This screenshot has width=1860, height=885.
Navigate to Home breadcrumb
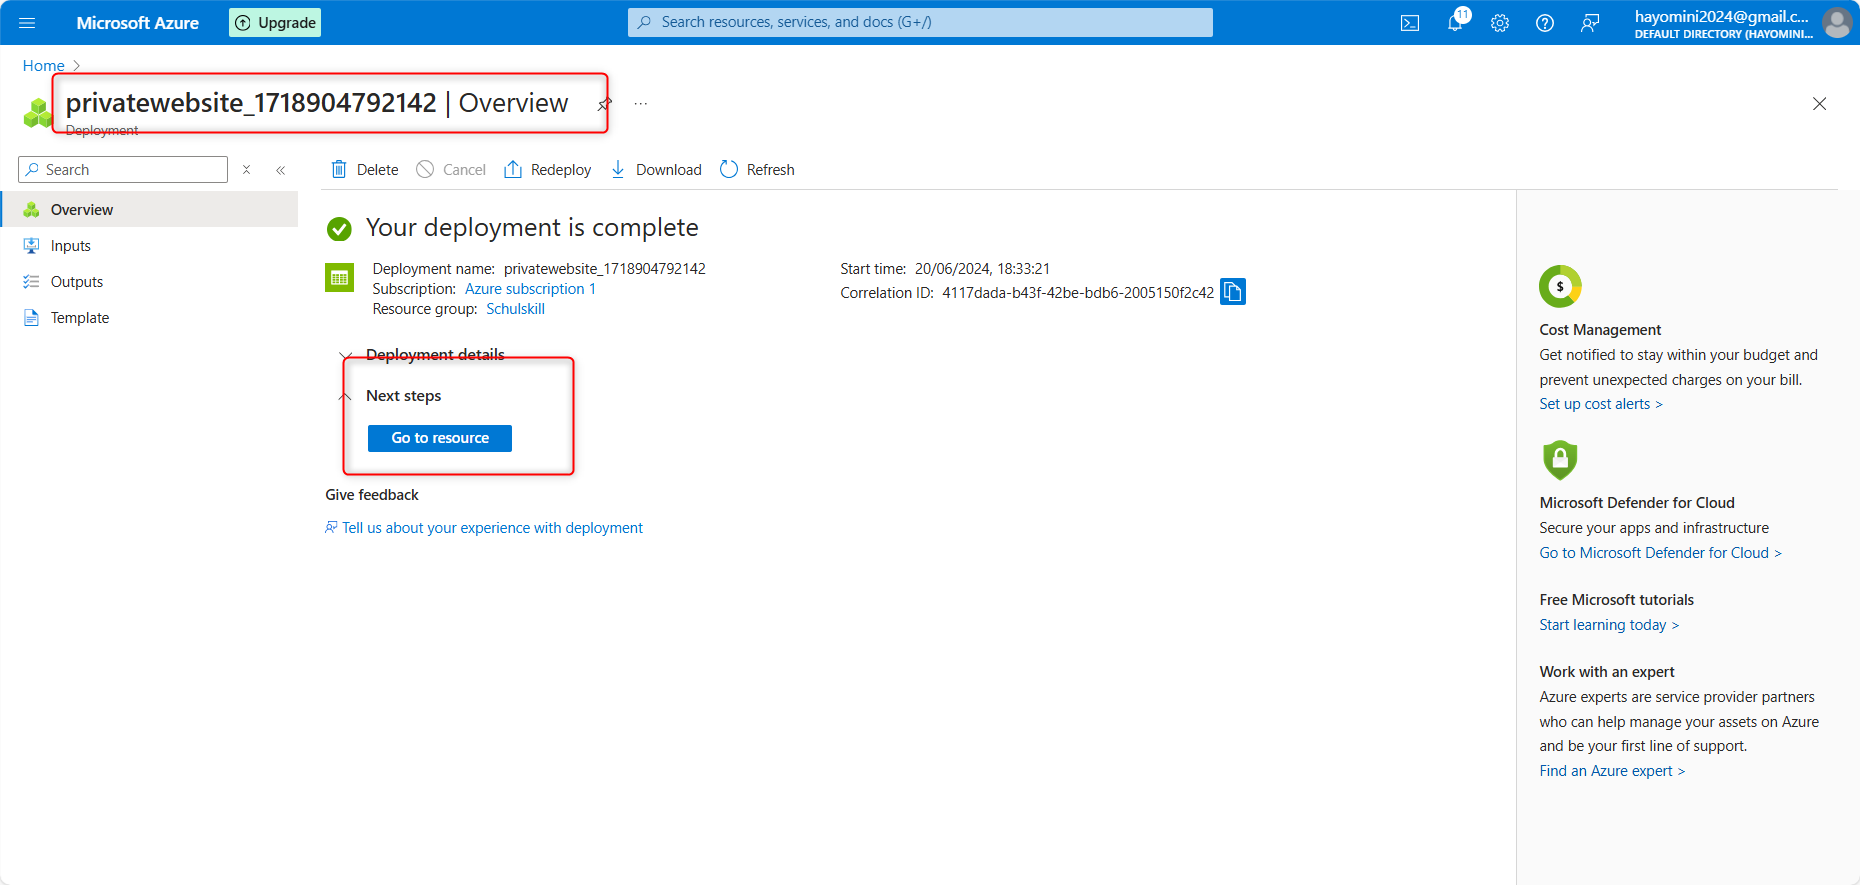coord(43,66)
